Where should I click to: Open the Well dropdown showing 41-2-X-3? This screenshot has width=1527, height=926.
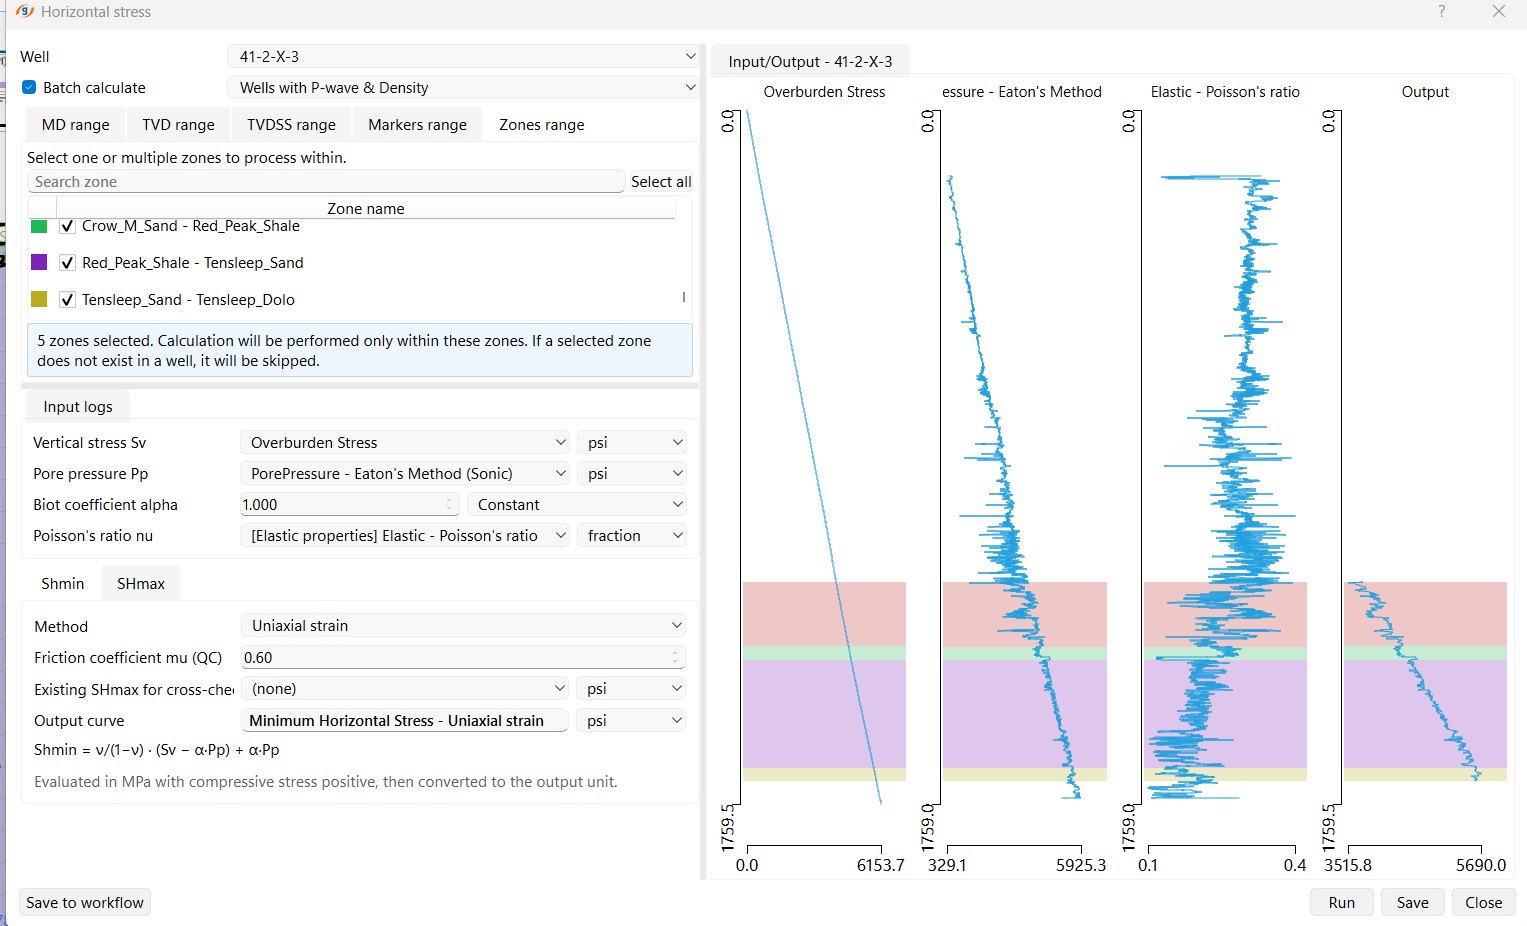coord(463,57)
